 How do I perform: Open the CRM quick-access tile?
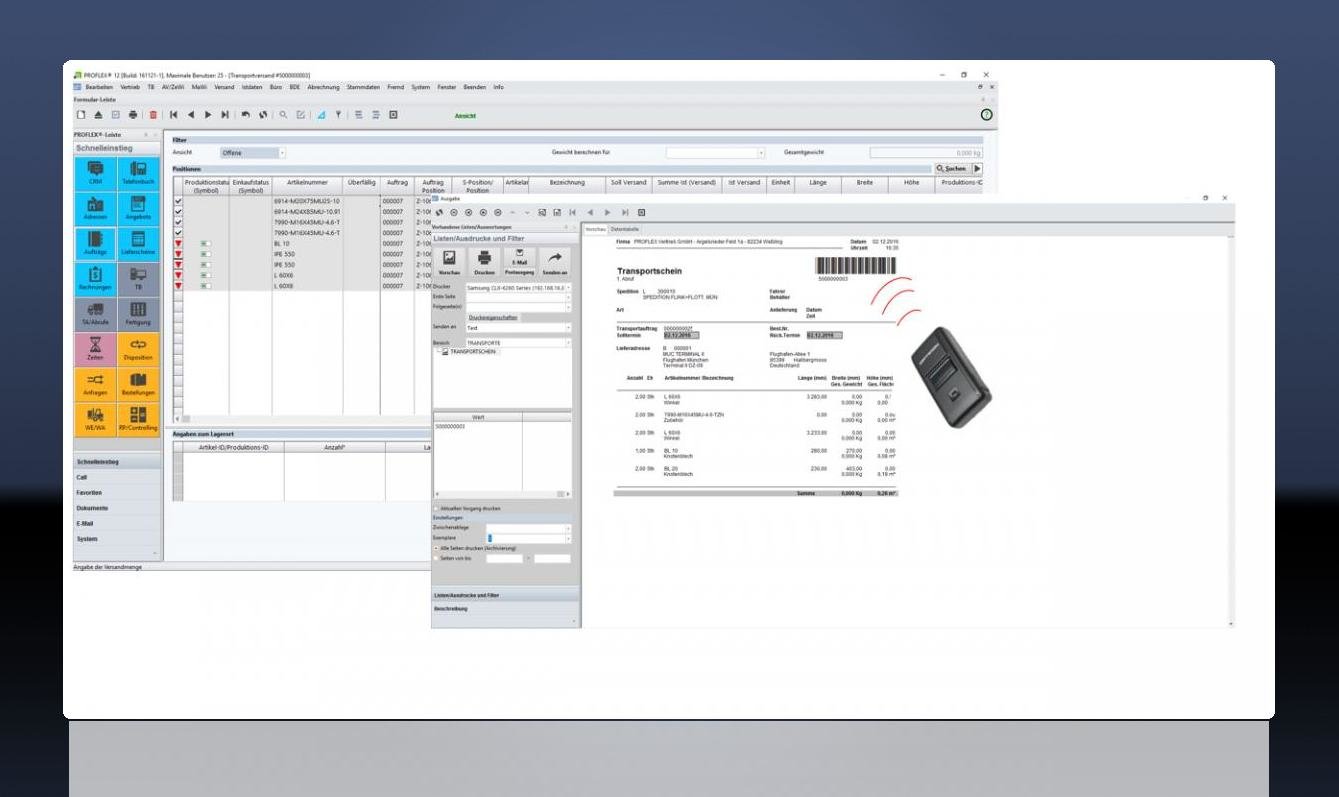[95, 172]
